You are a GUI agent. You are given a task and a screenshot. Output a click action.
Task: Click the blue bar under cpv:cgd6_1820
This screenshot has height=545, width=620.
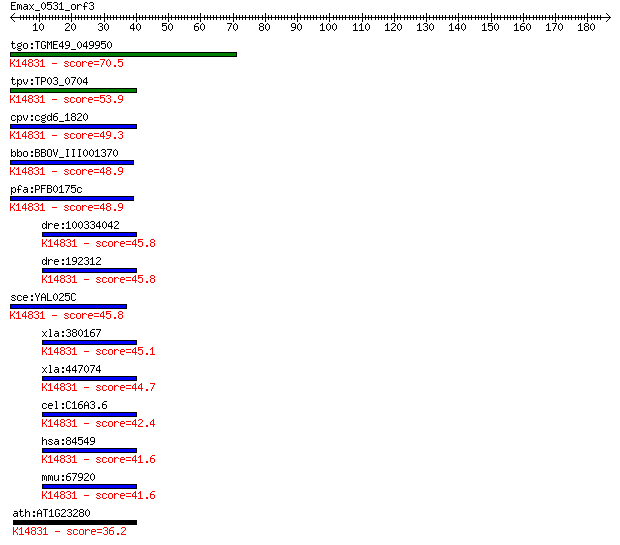[74, 127]
